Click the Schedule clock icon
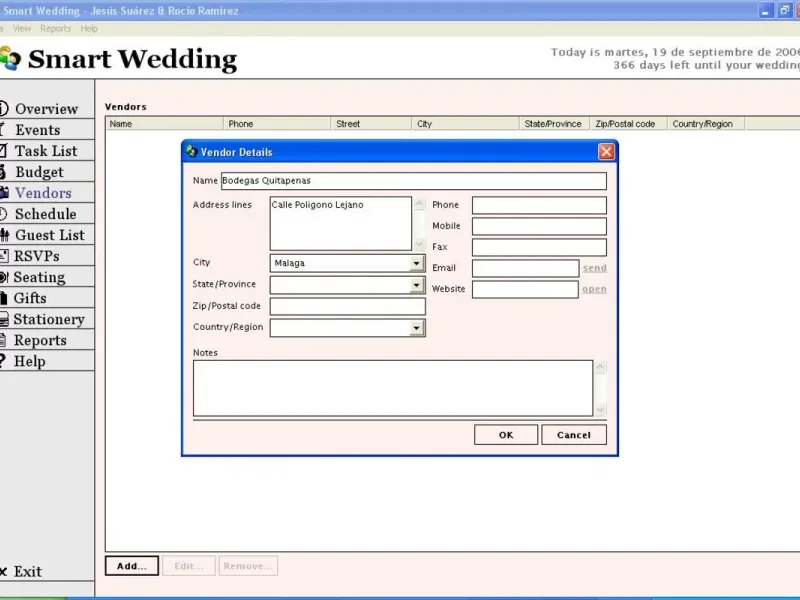 point(3,214)
